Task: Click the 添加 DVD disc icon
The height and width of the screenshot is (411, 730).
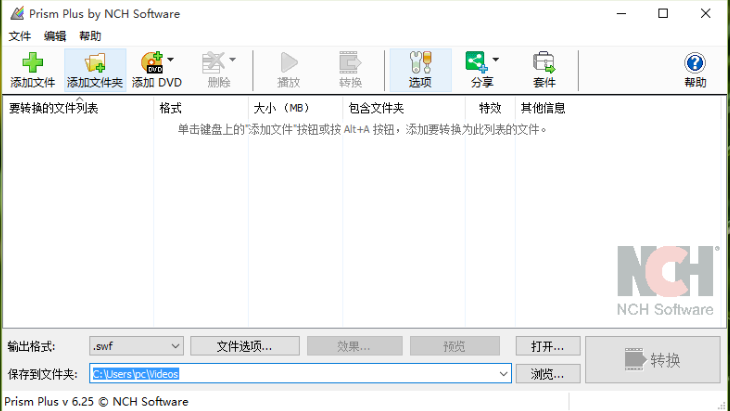Action: pyautogui.click(x=152, y=62)
